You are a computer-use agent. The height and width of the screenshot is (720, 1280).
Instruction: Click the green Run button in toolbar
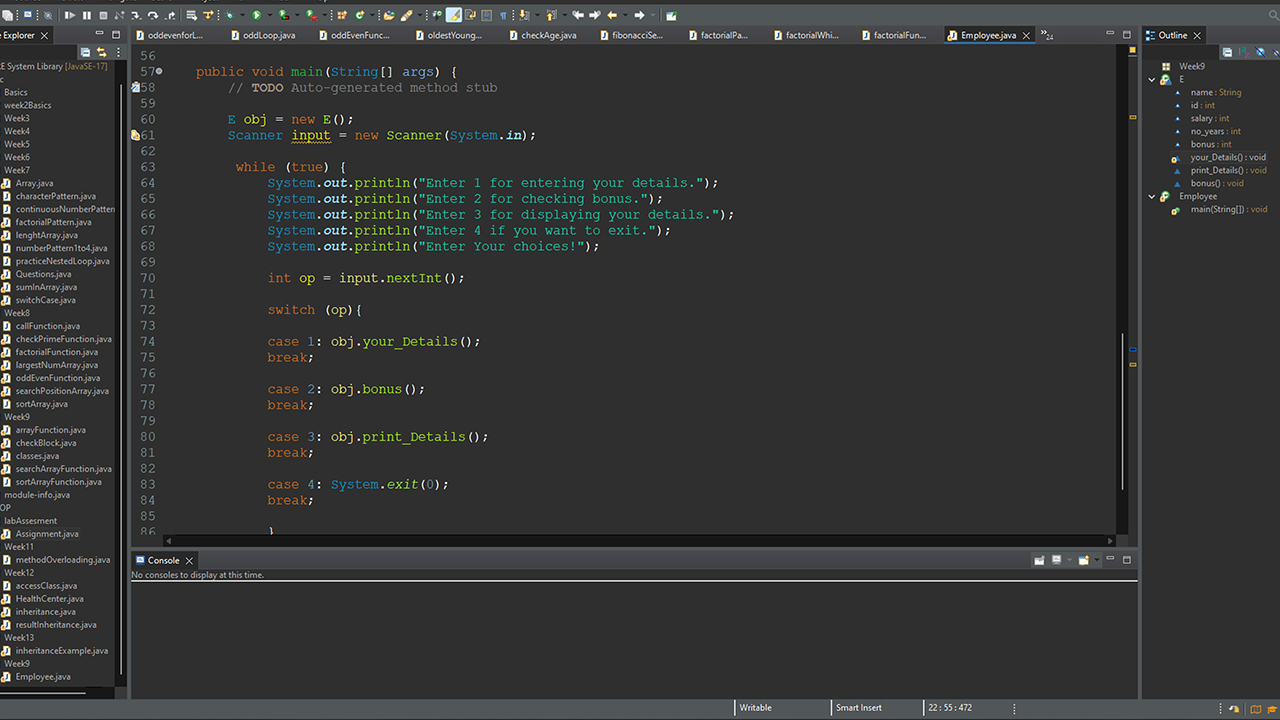tap(256, 15)
